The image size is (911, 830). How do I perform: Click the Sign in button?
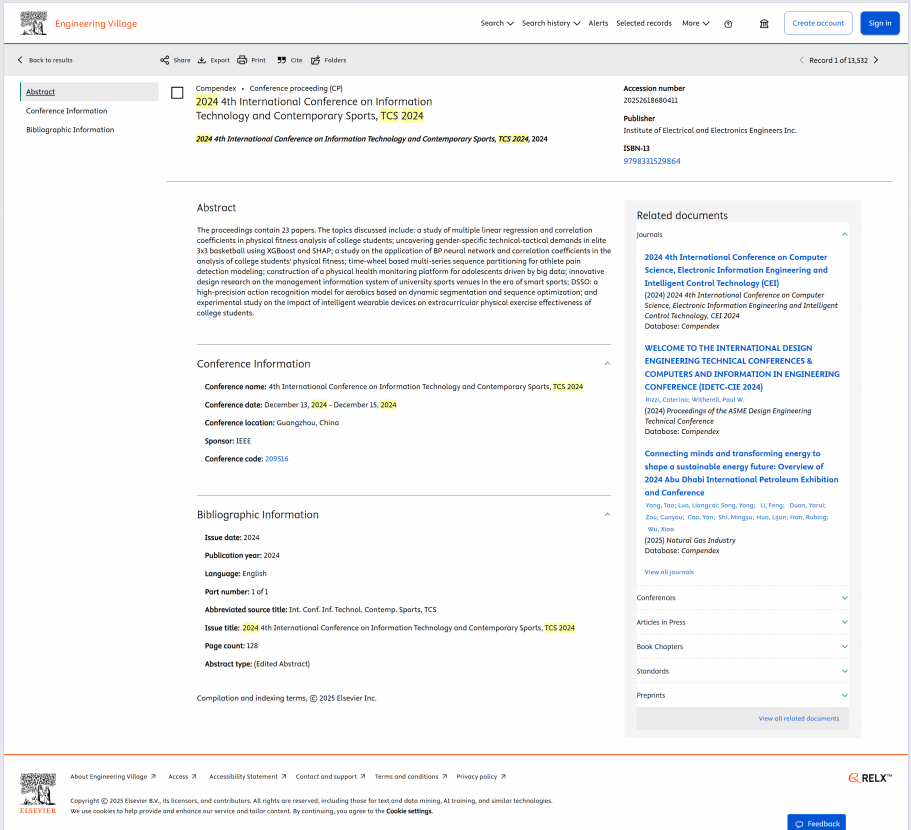pyautogui.click(x=880, y=23)
